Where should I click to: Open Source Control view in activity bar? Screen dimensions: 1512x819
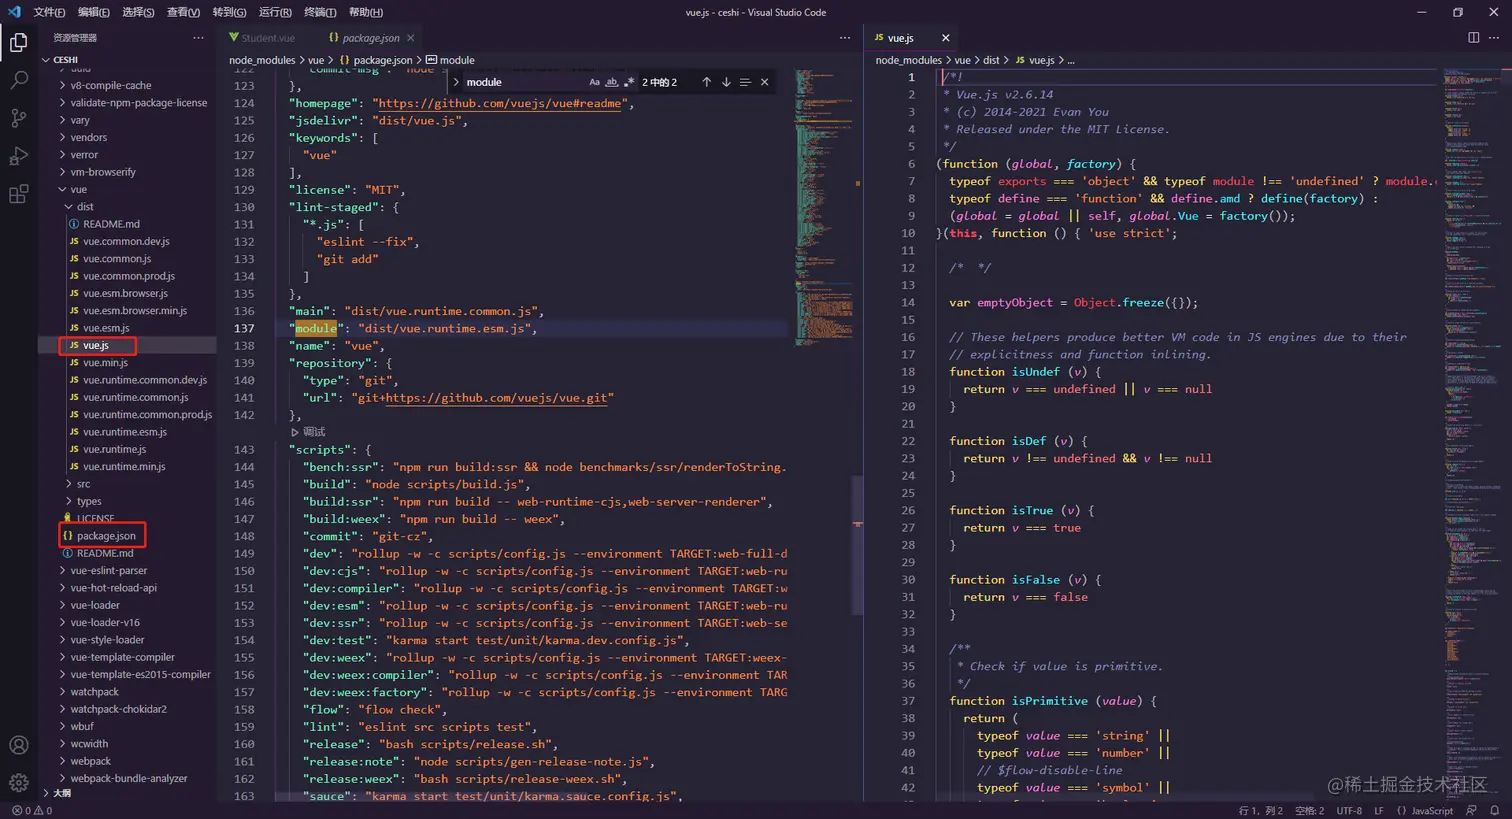coord(18,118)
